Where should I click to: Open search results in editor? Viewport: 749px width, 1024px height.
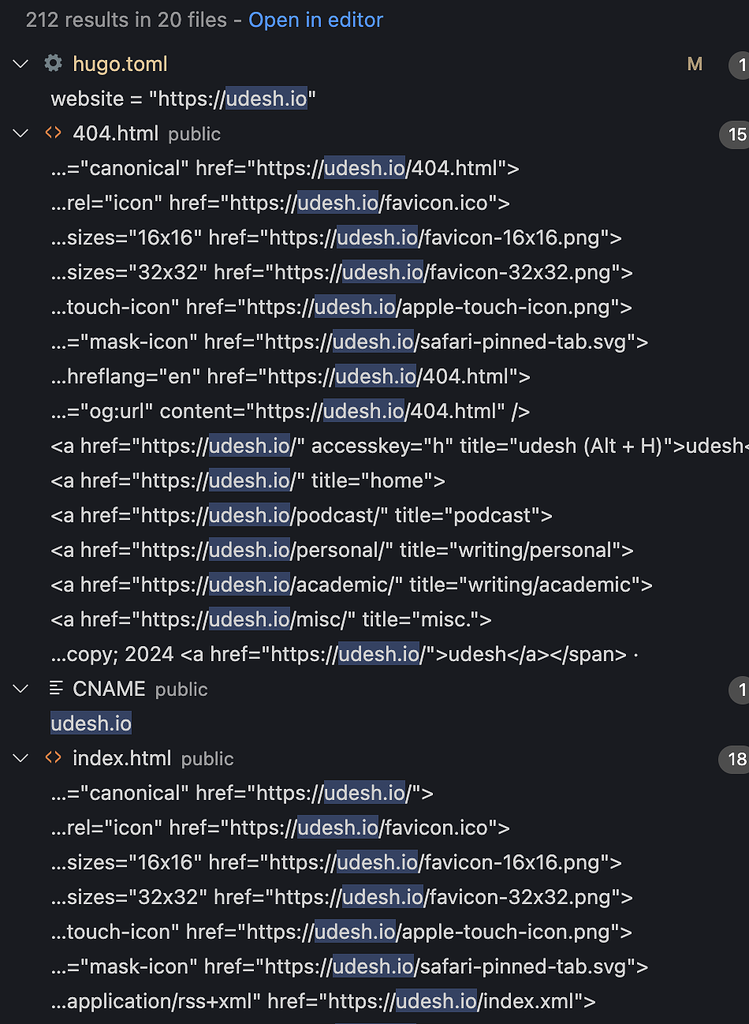point(315,20)
